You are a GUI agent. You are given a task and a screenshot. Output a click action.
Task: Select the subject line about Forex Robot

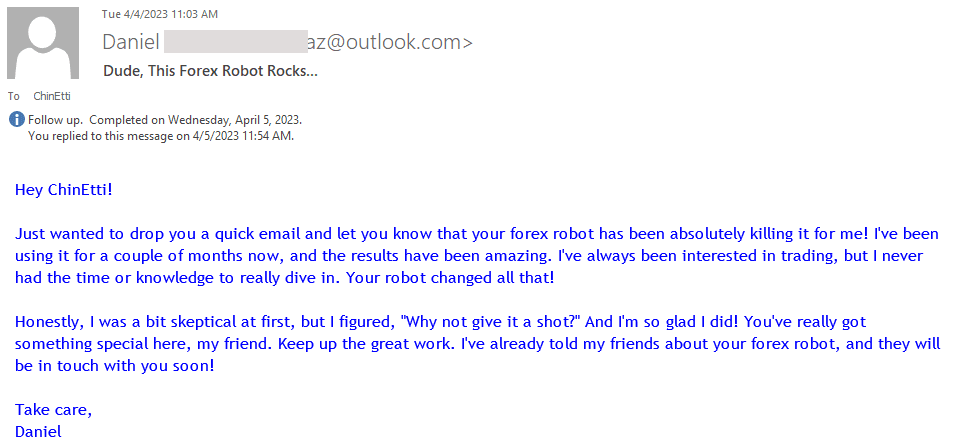coord(210,71)
